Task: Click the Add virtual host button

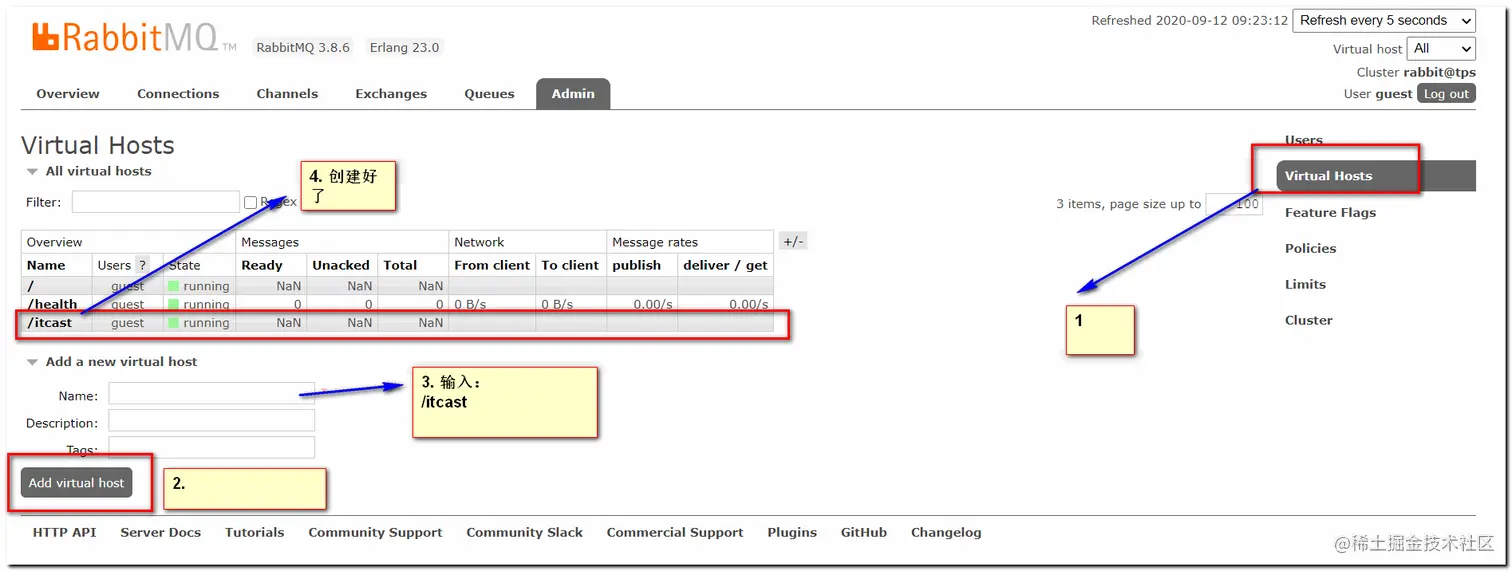Action: [x=76, y=483]
